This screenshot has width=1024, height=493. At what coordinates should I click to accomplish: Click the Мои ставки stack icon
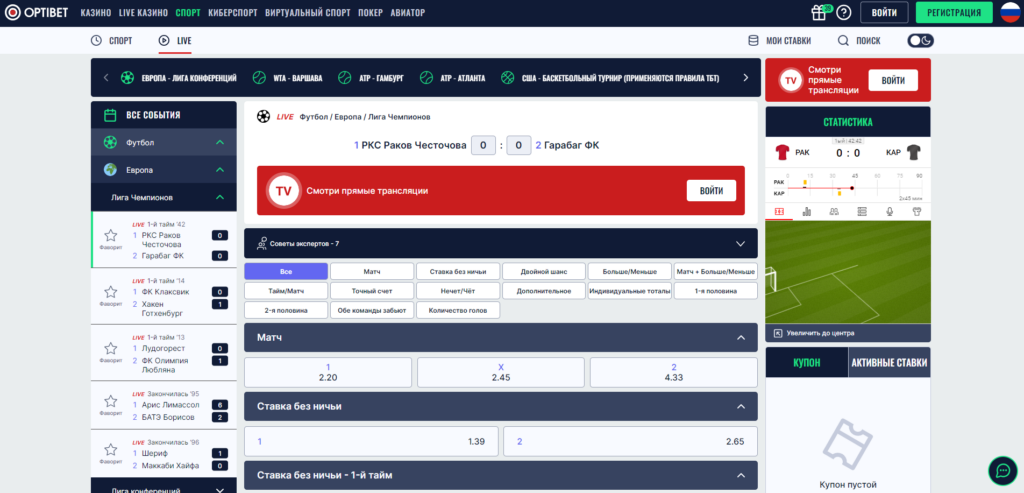coord(753,40)
